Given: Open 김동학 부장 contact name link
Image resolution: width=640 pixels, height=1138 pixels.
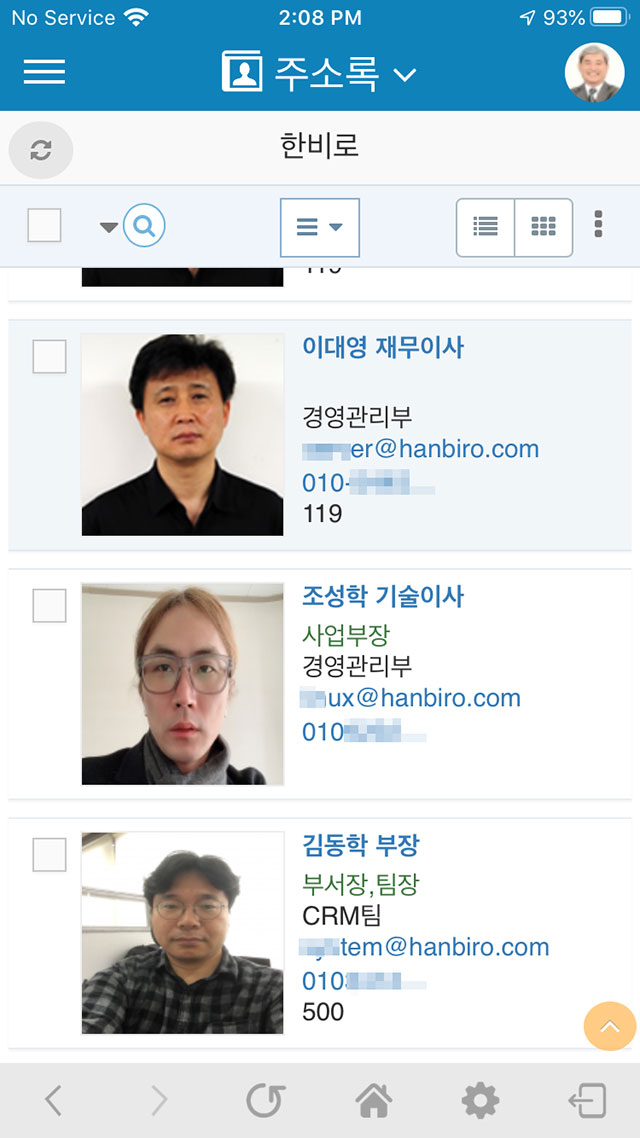Looking at the screenshot, I should [361, 846].
